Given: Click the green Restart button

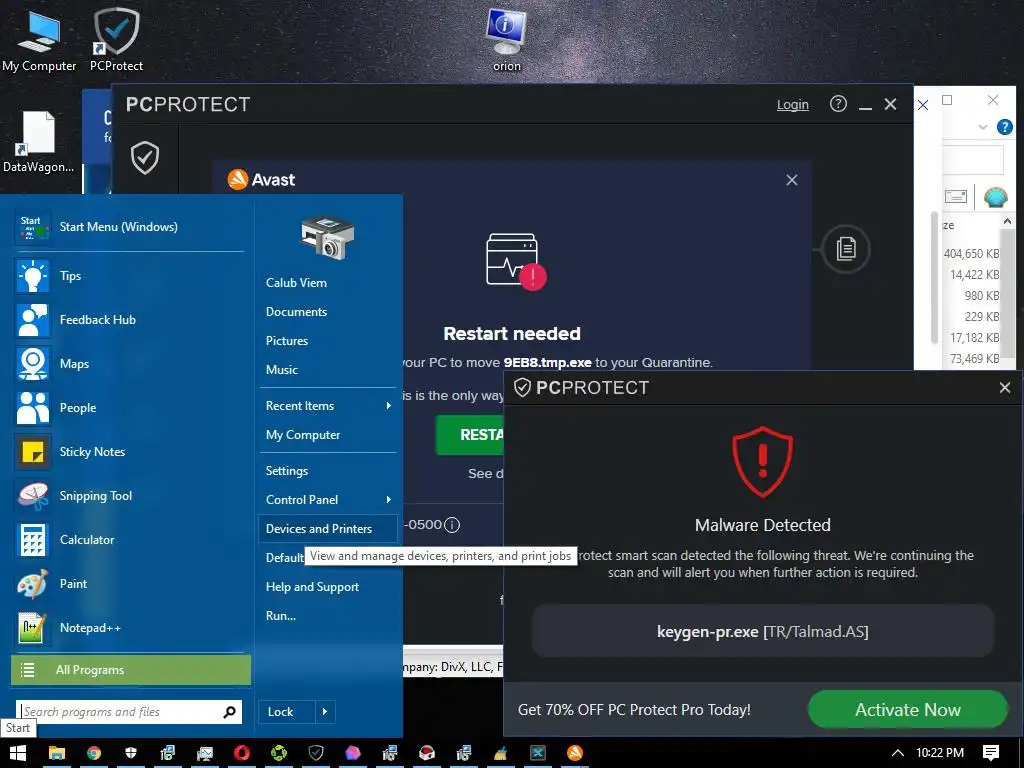Looking at the screenshot, I should 470,435.
